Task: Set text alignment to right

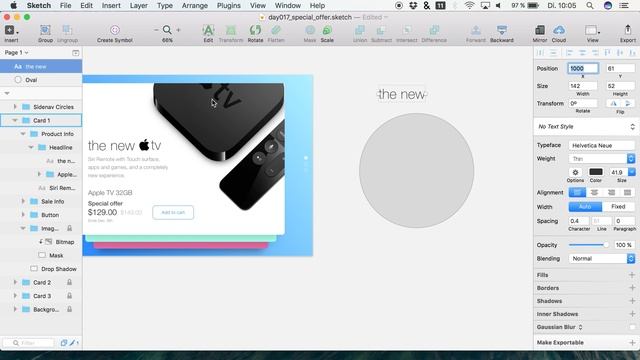Action: (611, 192)
